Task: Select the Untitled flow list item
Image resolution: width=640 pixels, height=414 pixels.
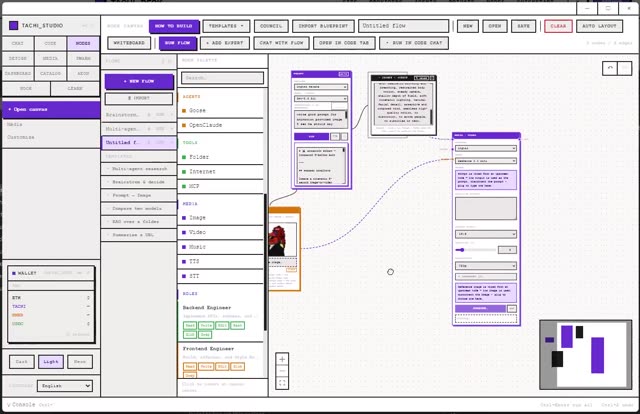Action: pyautogui.click(x=139, y=142)
